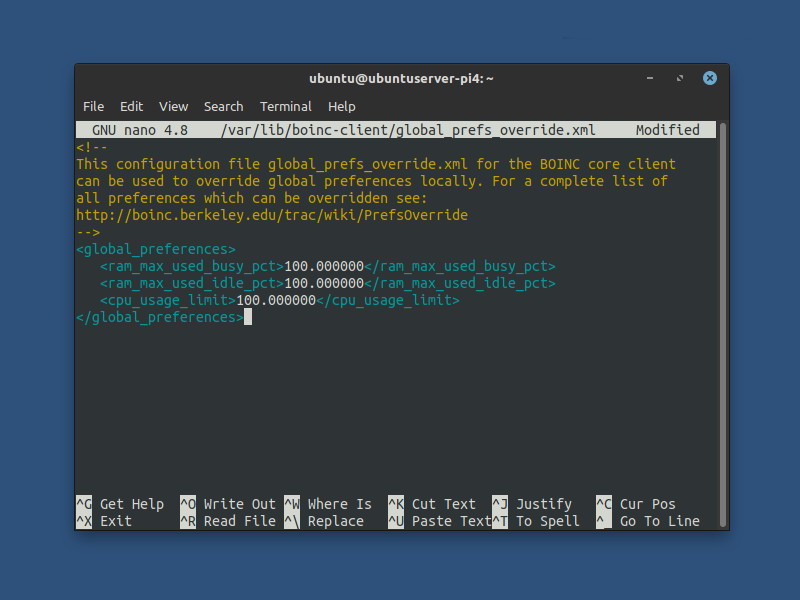Click the ^U Paste Text shortcut
Screen dimensions: 800x600
pyautogui.click(x=440, y=521)
